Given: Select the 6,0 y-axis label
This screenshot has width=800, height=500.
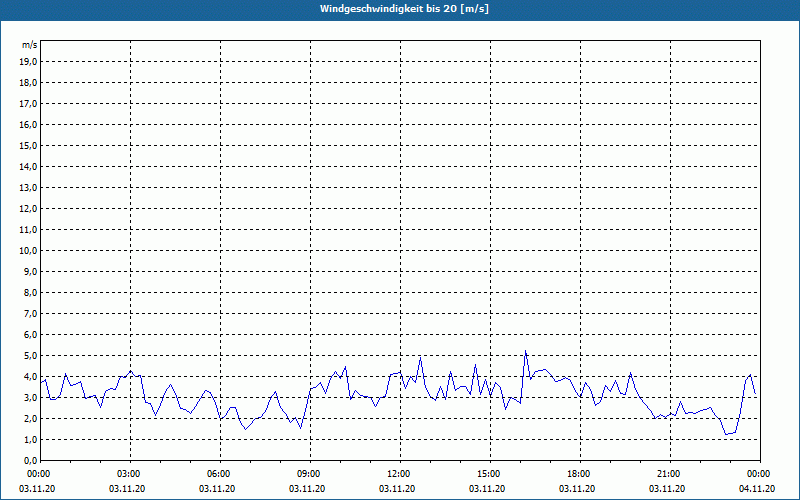Looking at the screenshot, I should (x=31, y=334).
